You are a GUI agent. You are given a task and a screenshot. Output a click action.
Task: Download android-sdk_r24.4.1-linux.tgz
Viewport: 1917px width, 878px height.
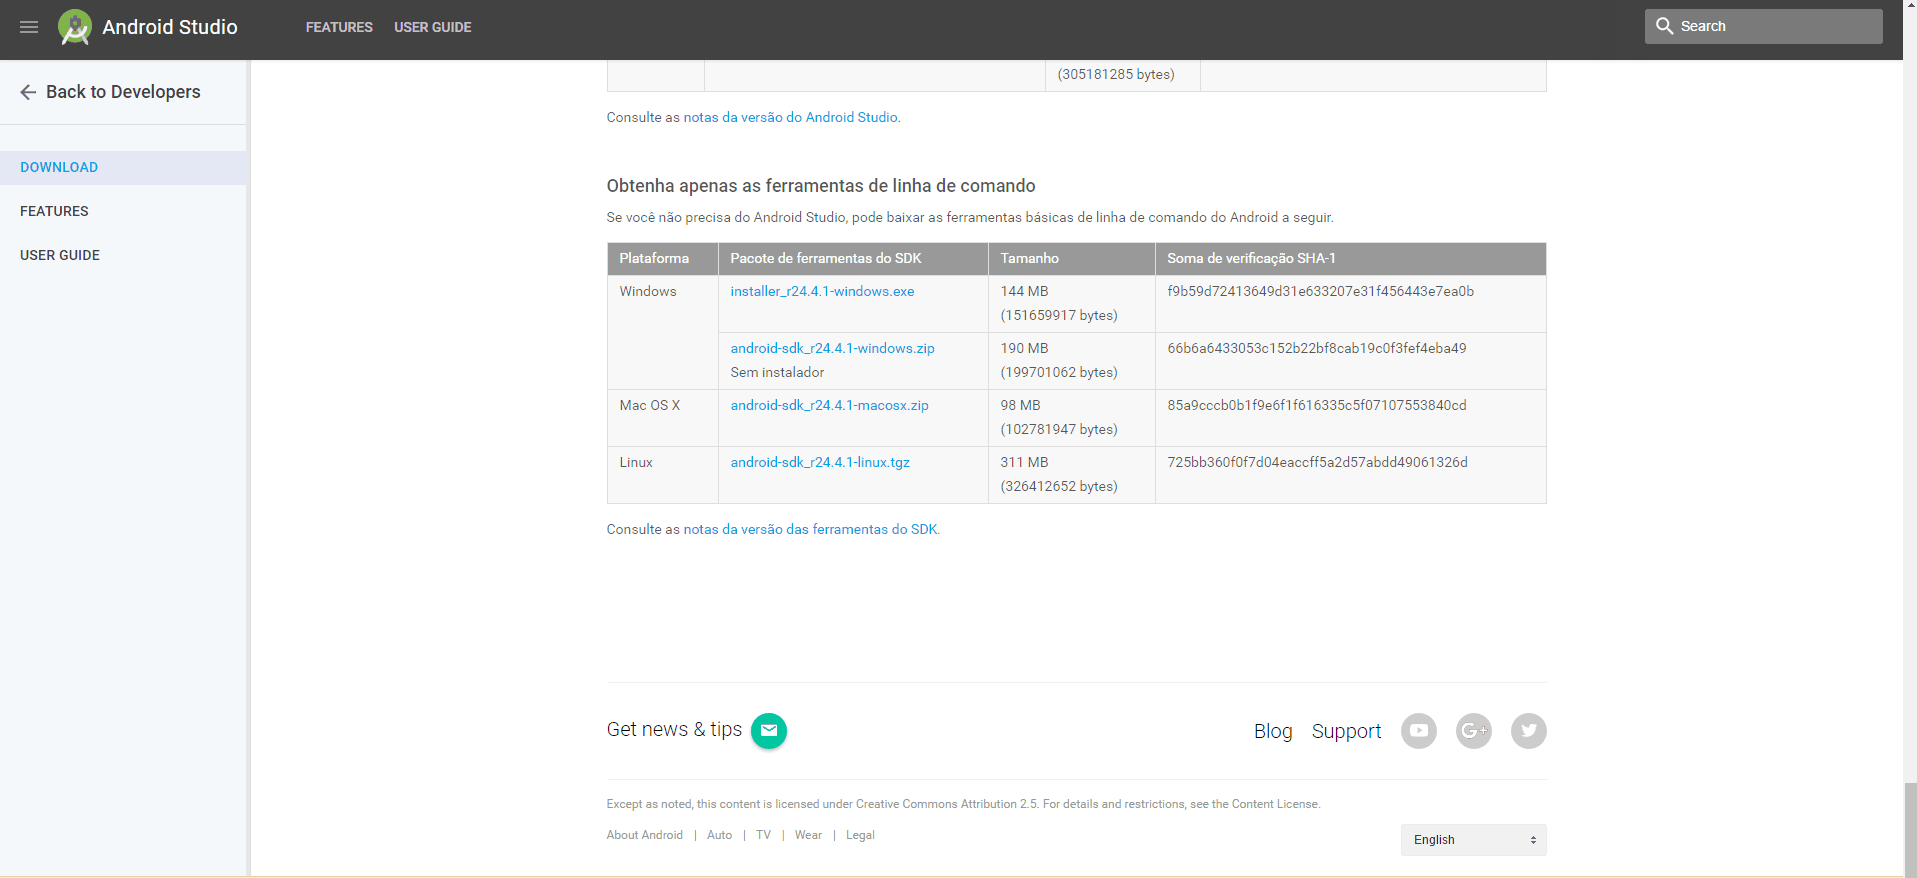[820, 462]
